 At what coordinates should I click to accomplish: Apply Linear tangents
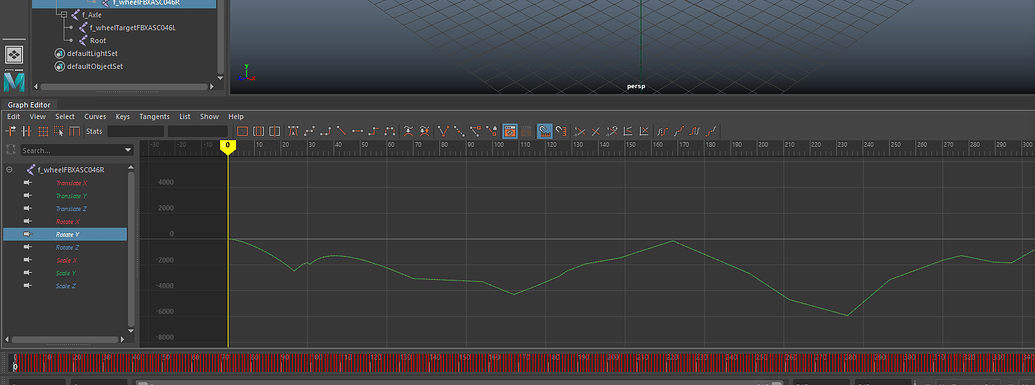click(341, 131)
